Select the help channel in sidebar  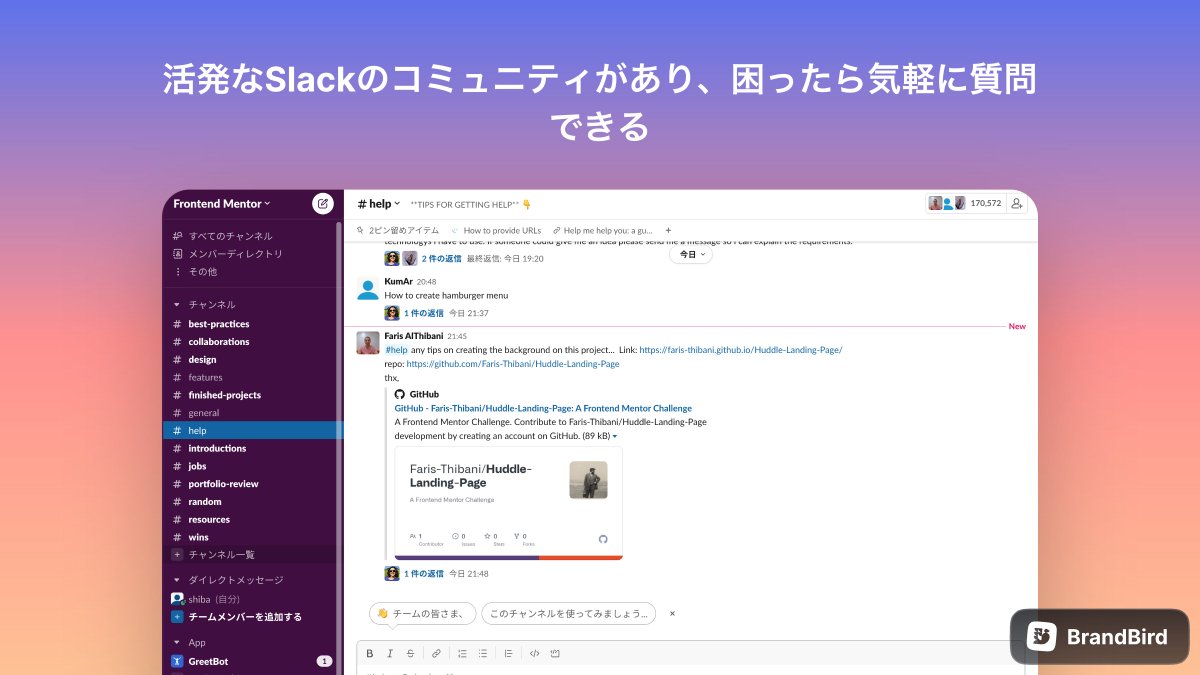[x=252, y=431]
